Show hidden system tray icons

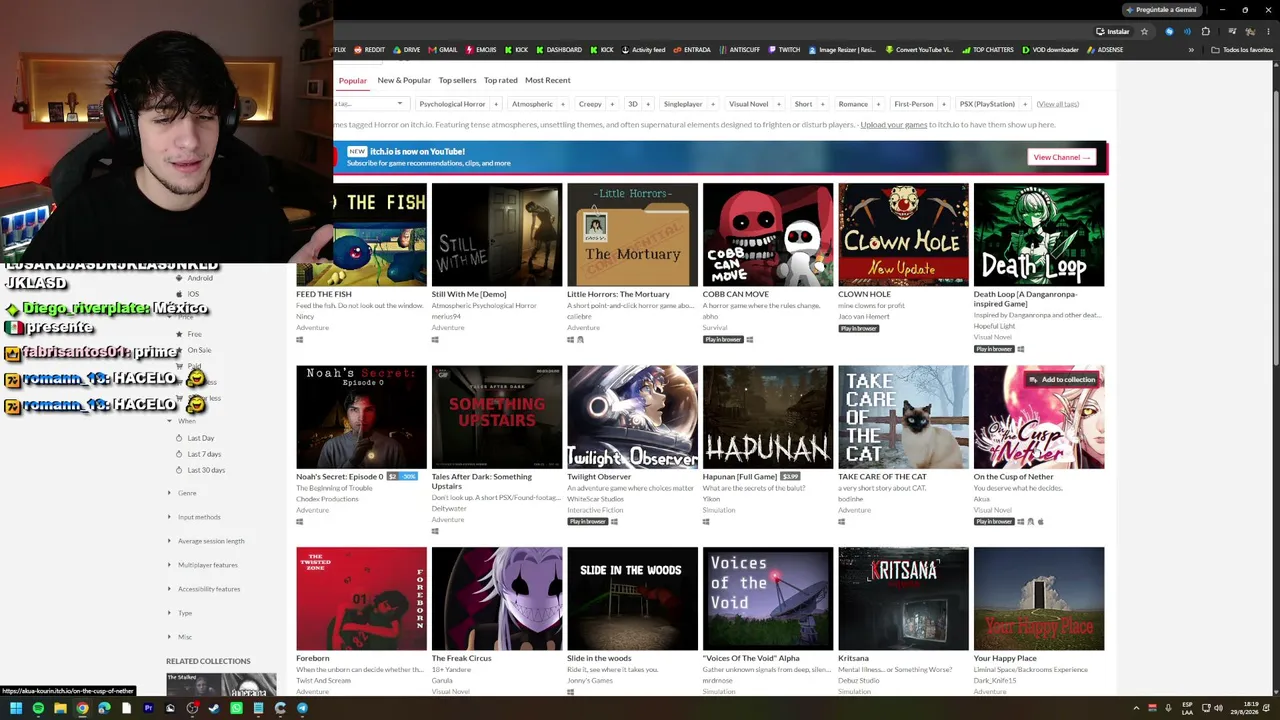[x=1136, y=709]
